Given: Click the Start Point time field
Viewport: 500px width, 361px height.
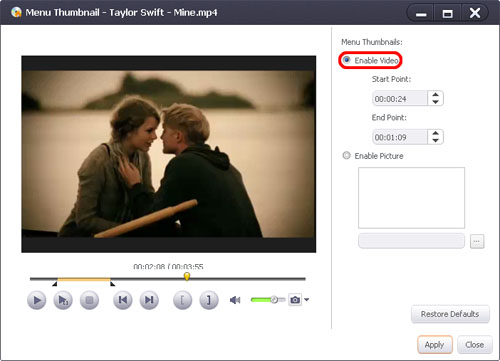Looking at the screenshot, I should tap(399, 99).
